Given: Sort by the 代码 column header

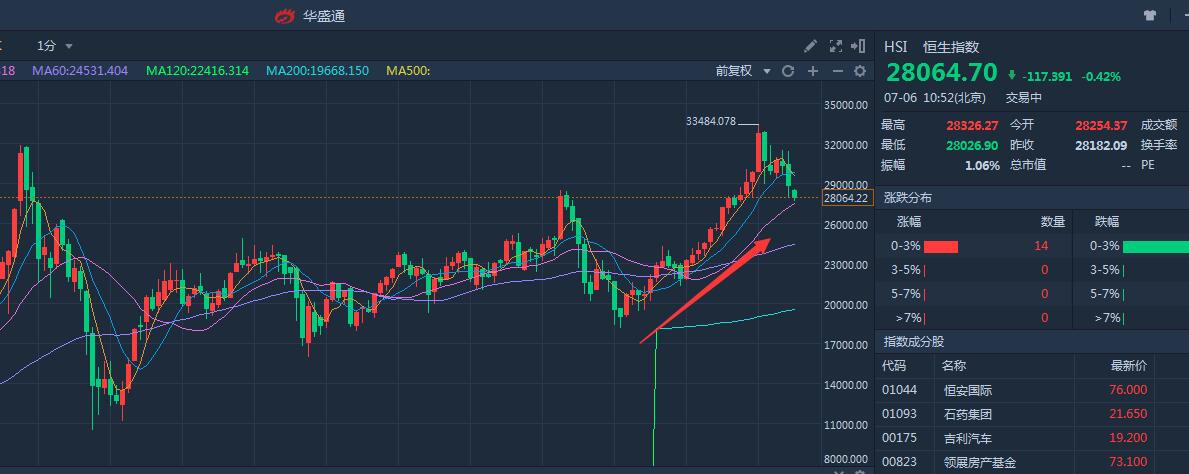Looking at the screenshot, I should point(893,366).
